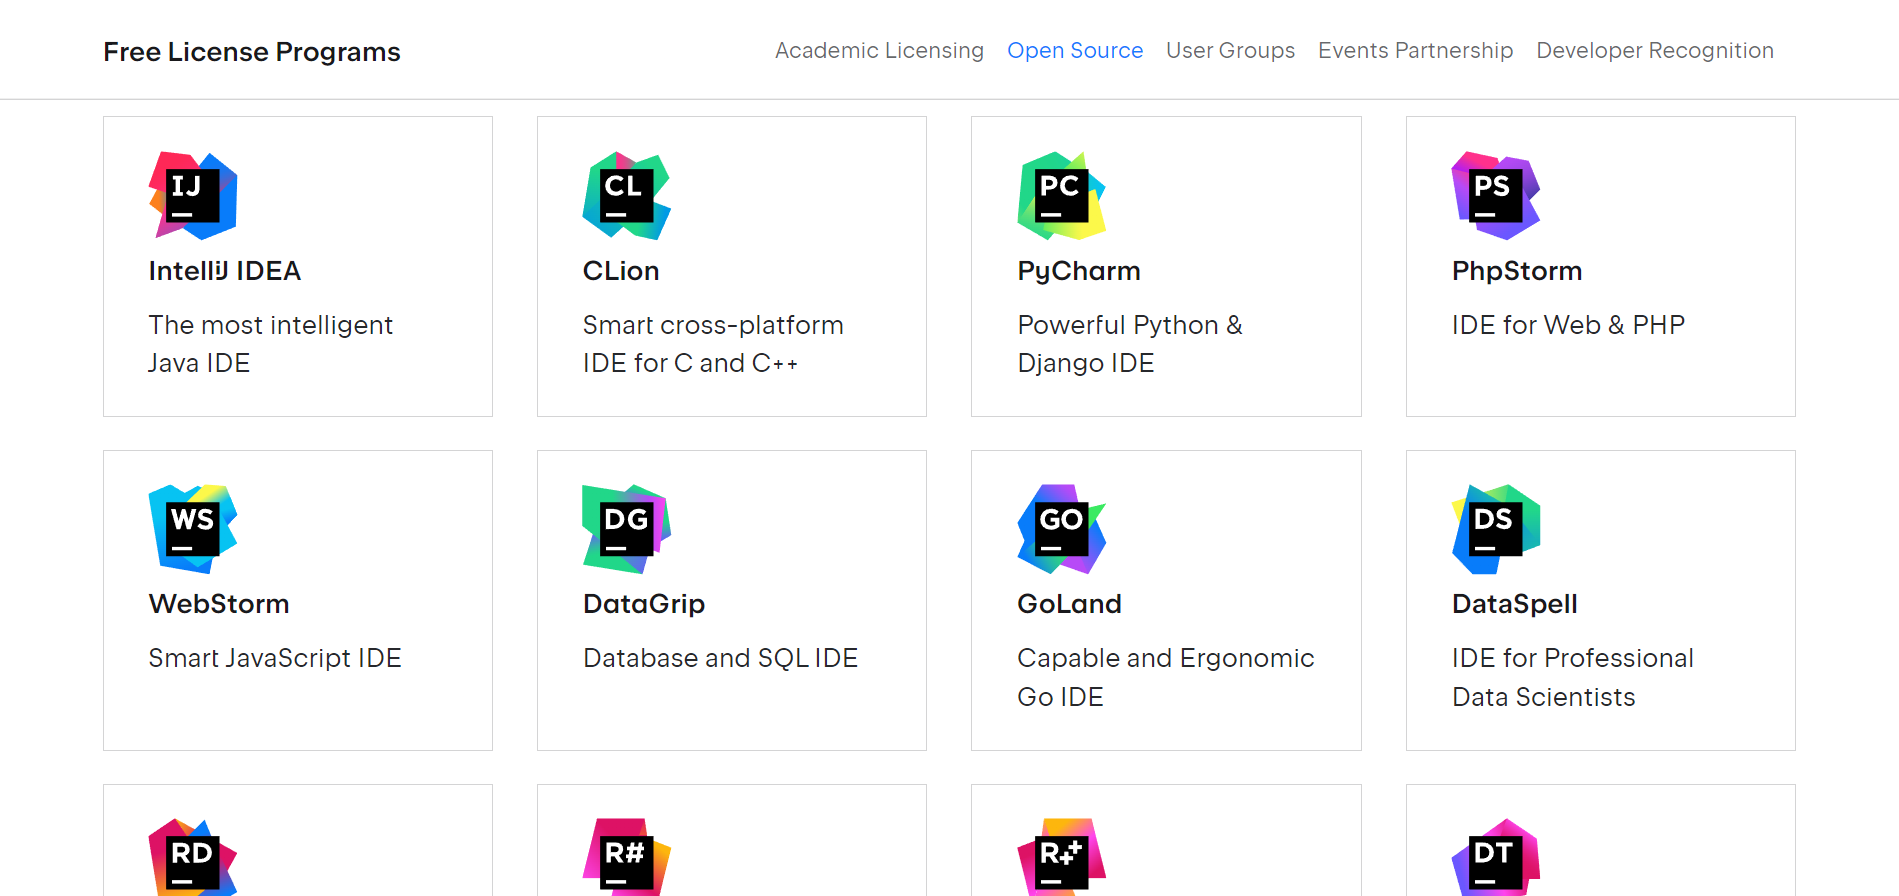Image resolution: width=1899 pixels, height=896 pixels.
Task: Select the Developer Recognition tab
Action: point(1655,51)
